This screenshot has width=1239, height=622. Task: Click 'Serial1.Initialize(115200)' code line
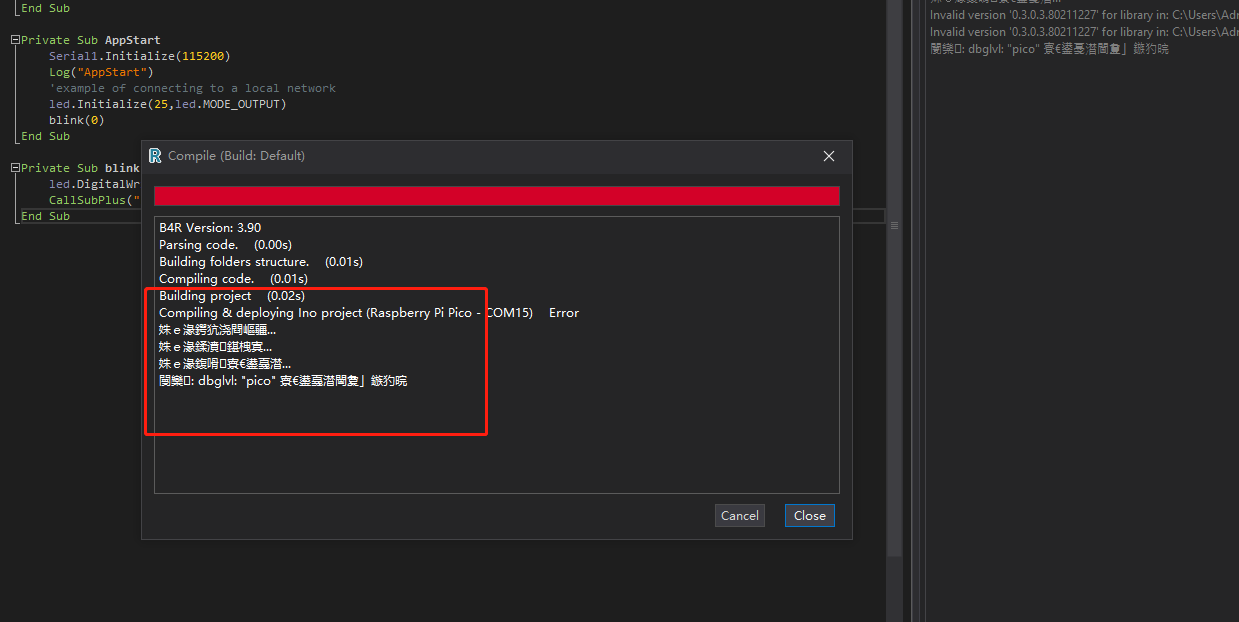pos(140,56)
